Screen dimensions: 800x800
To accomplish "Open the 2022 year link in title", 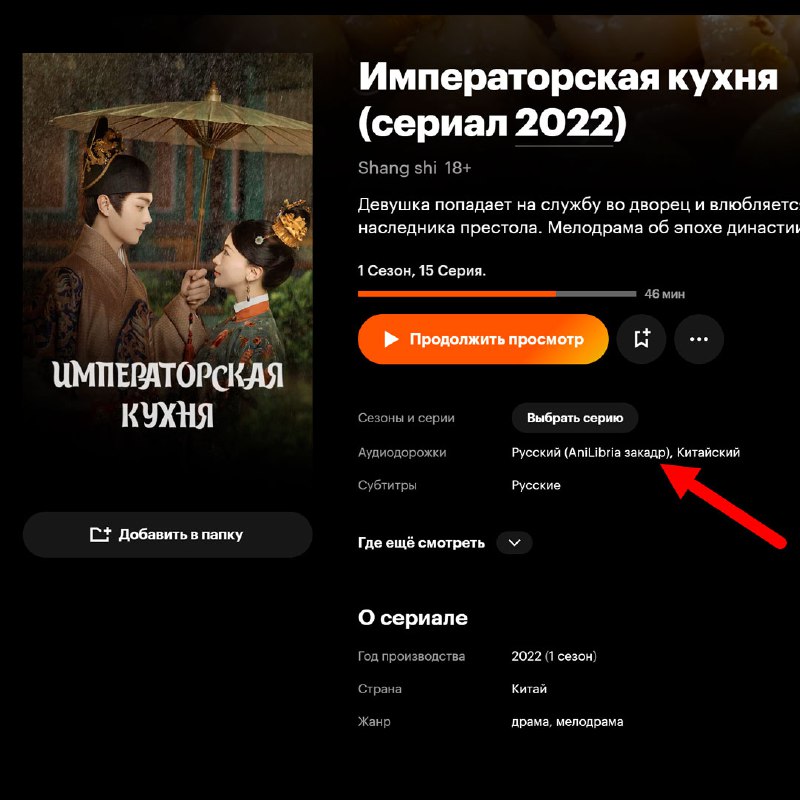I will 564,123.
